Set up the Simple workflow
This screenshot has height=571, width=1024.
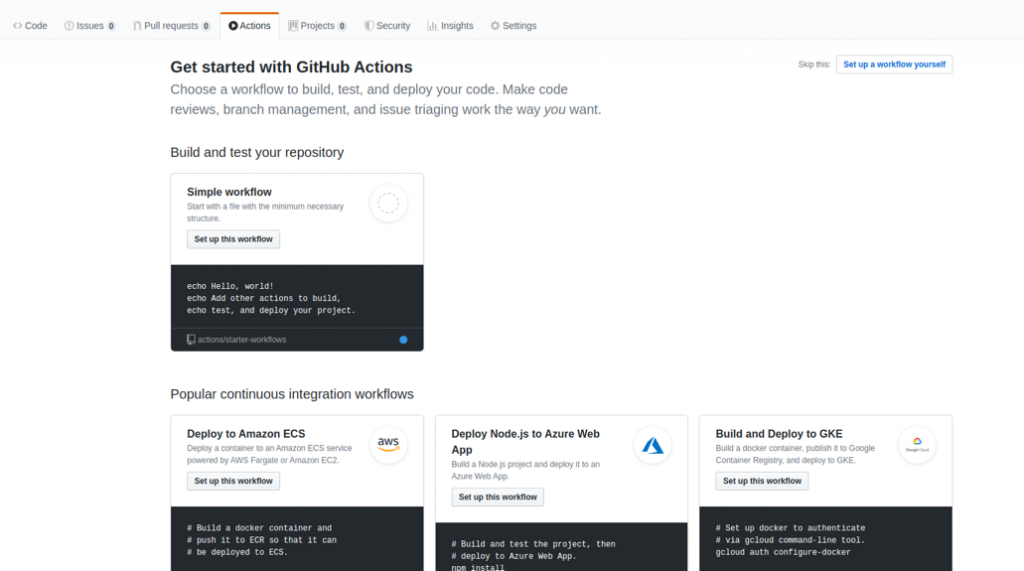[233, 239]
